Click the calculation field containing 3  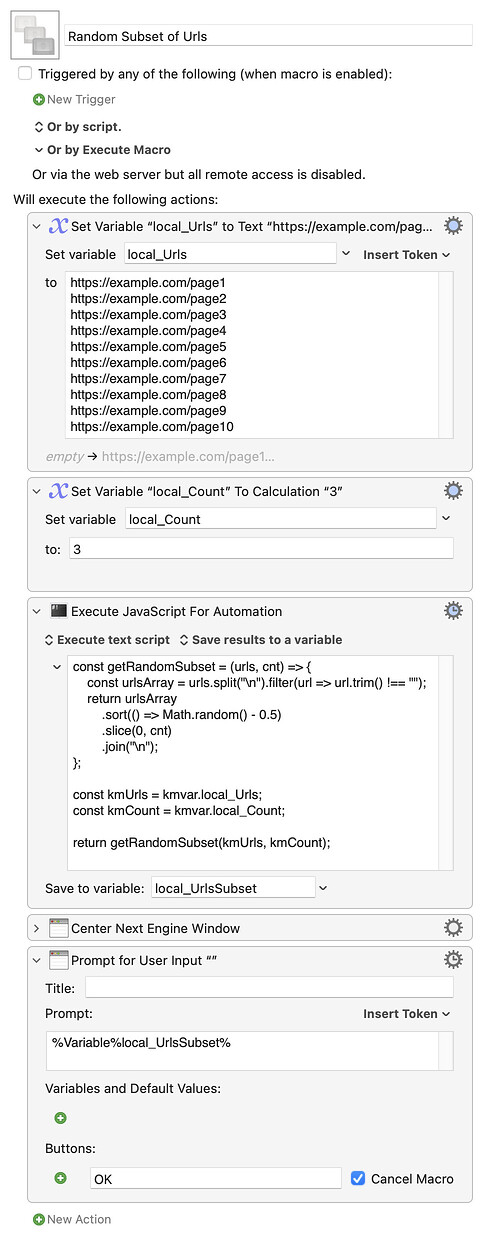[260, 549]
